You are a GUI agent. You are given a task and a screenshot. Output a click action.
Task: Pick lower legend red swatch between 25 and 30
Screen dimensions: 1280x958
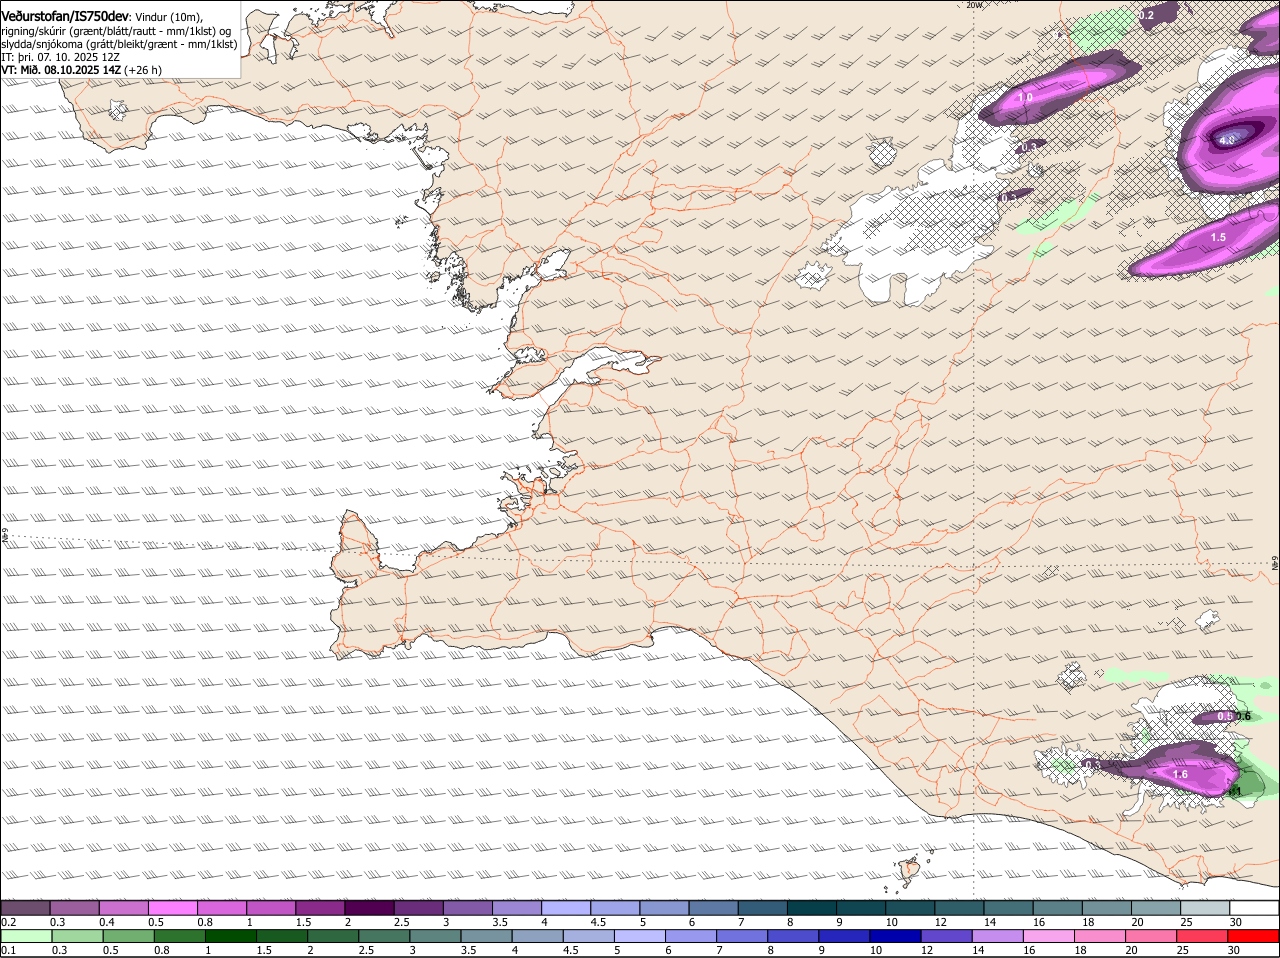click(x=1201, y=936)
